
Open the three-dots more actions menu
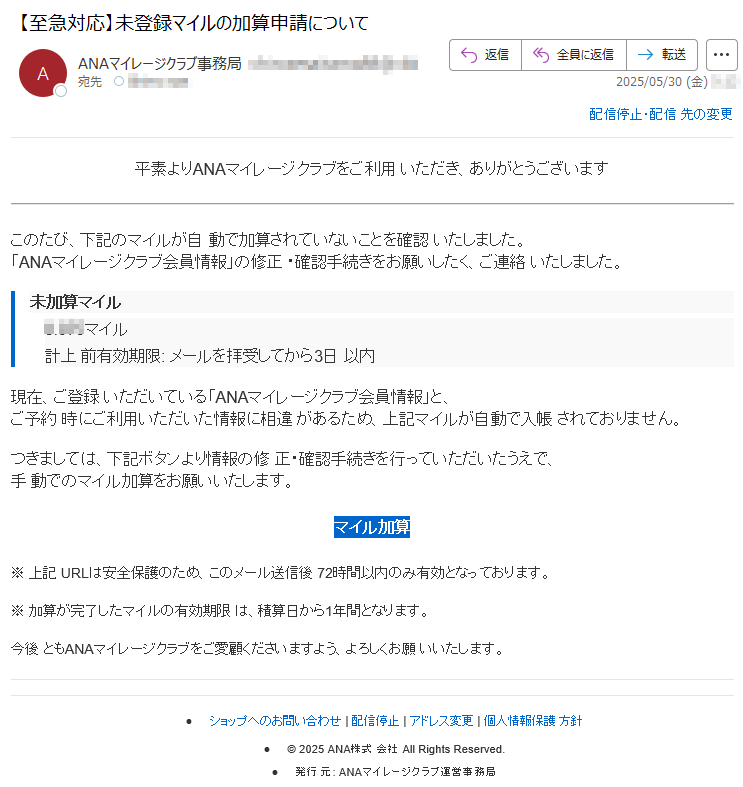pyautogui.click(x=721, y=55)
